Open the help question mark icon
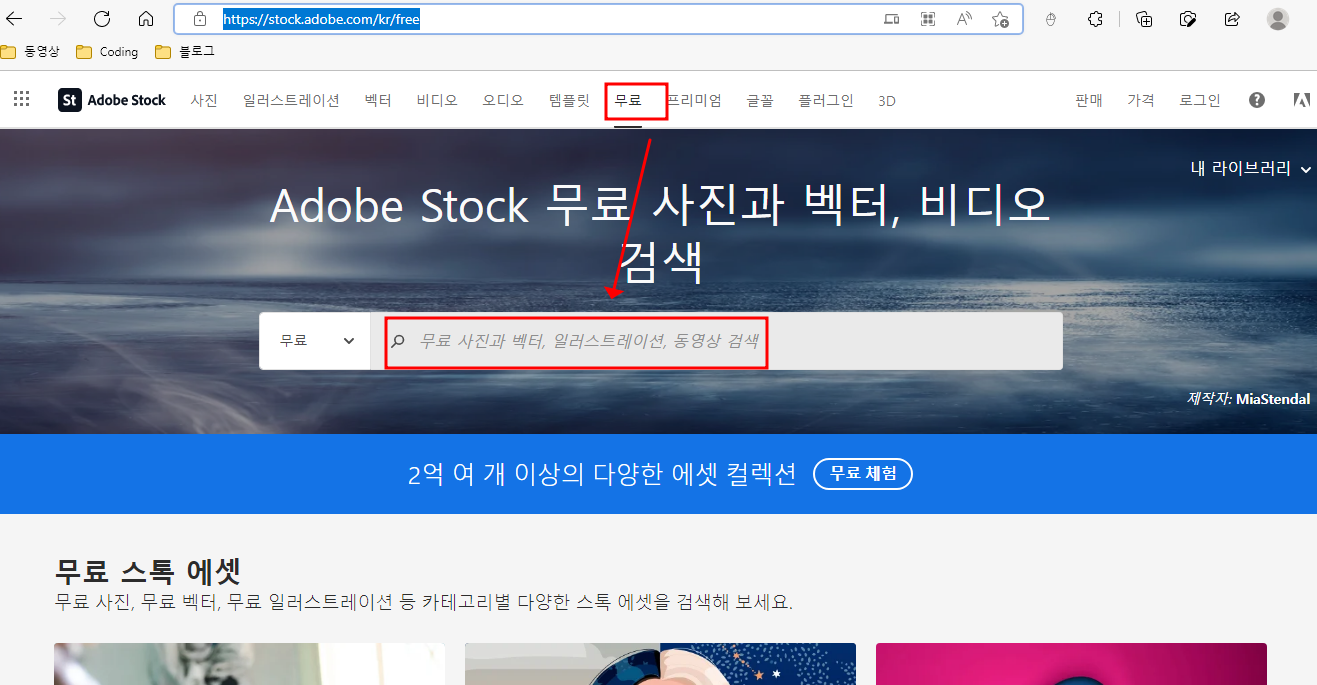The width and height of the screenshot is (1317, 685). 1257,100
